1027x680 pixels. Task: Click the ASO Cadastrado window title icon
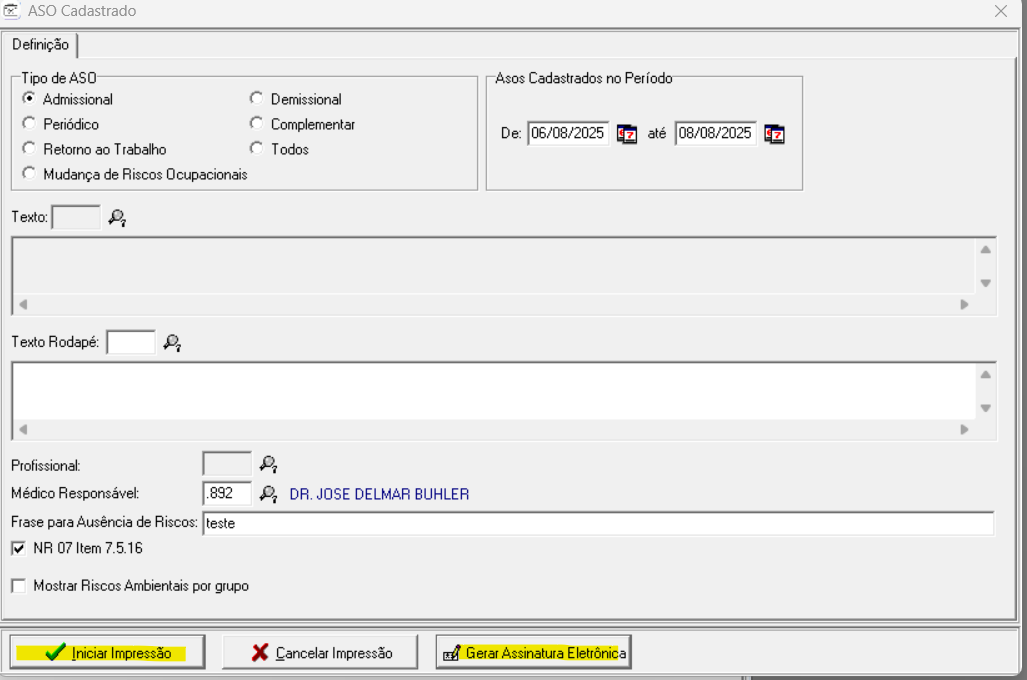[x=12, y=12]
